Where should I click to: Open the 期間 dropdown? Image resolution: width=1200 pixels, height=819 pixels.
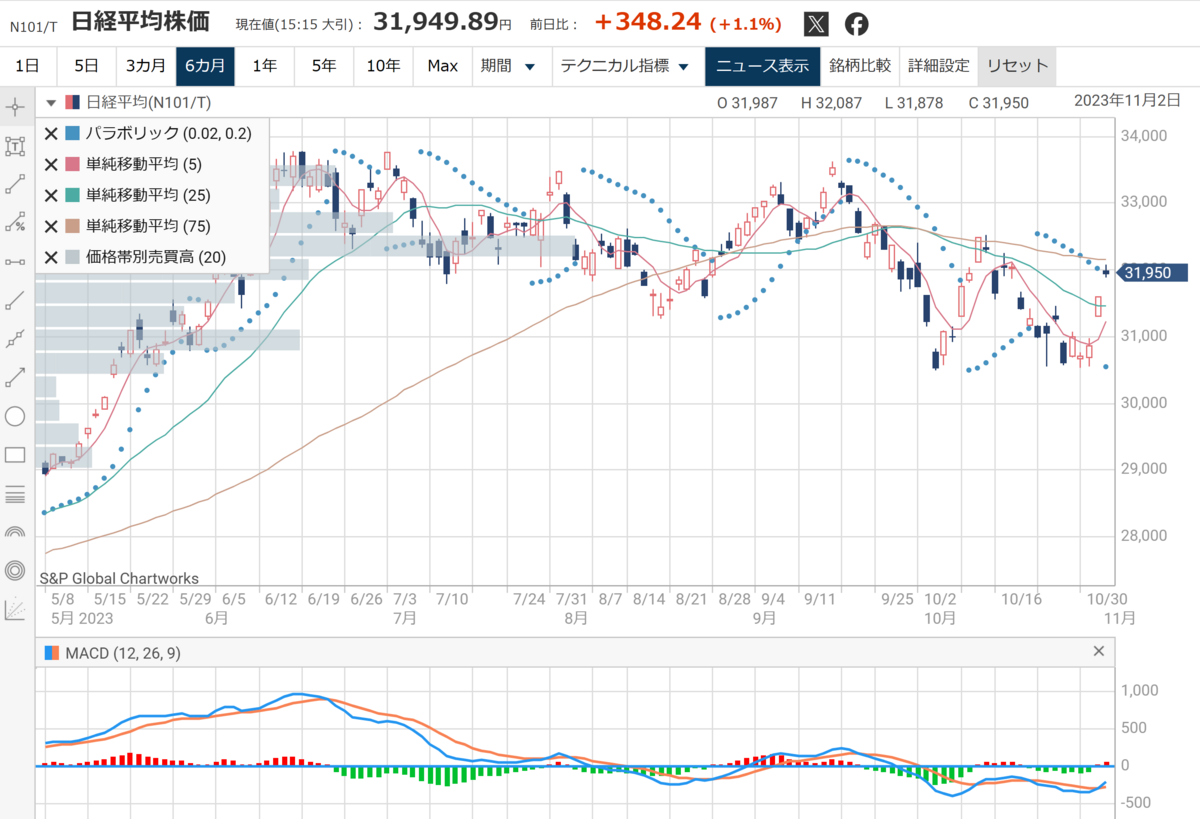[508, 66]
